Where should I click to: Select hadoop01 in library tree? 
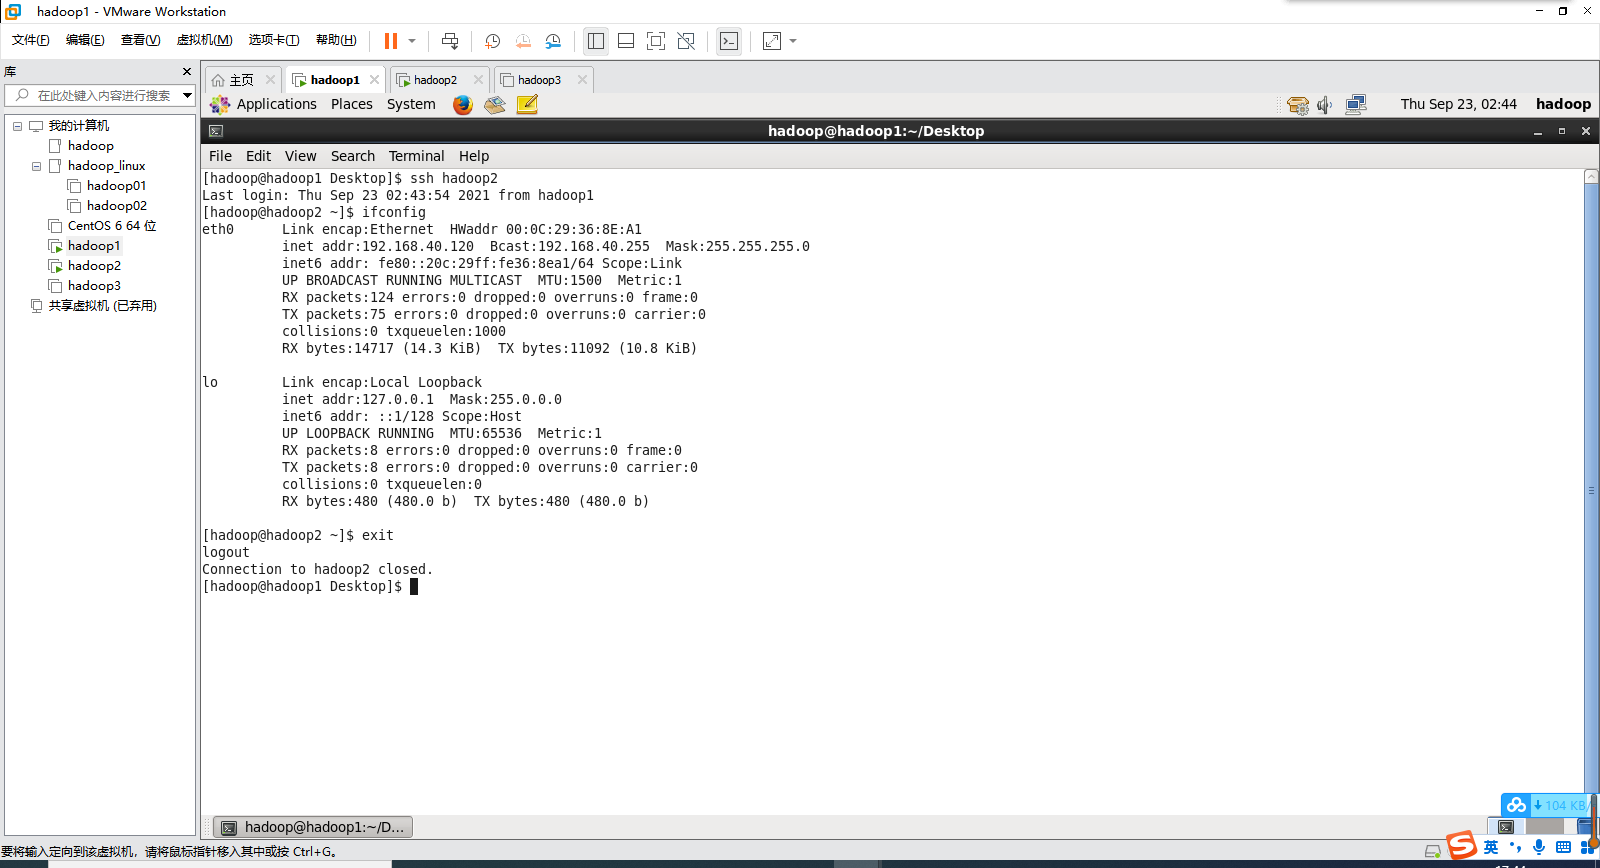point(116,186)
